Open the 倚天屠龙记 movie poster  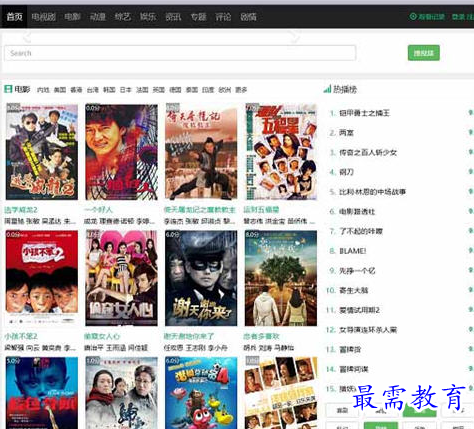tap(201, 152)
